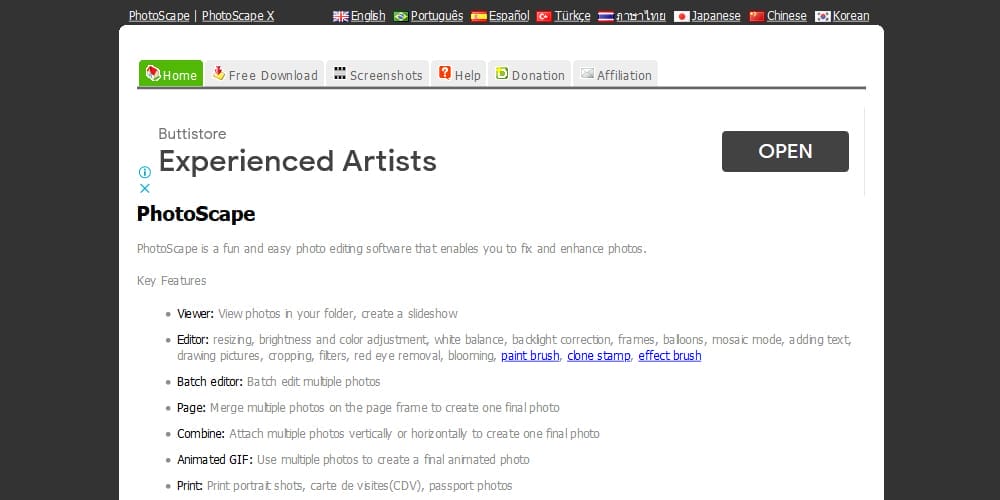Screen dimensions: 1000x500
Task: Click the Key Features text
Action: [172, 281]
